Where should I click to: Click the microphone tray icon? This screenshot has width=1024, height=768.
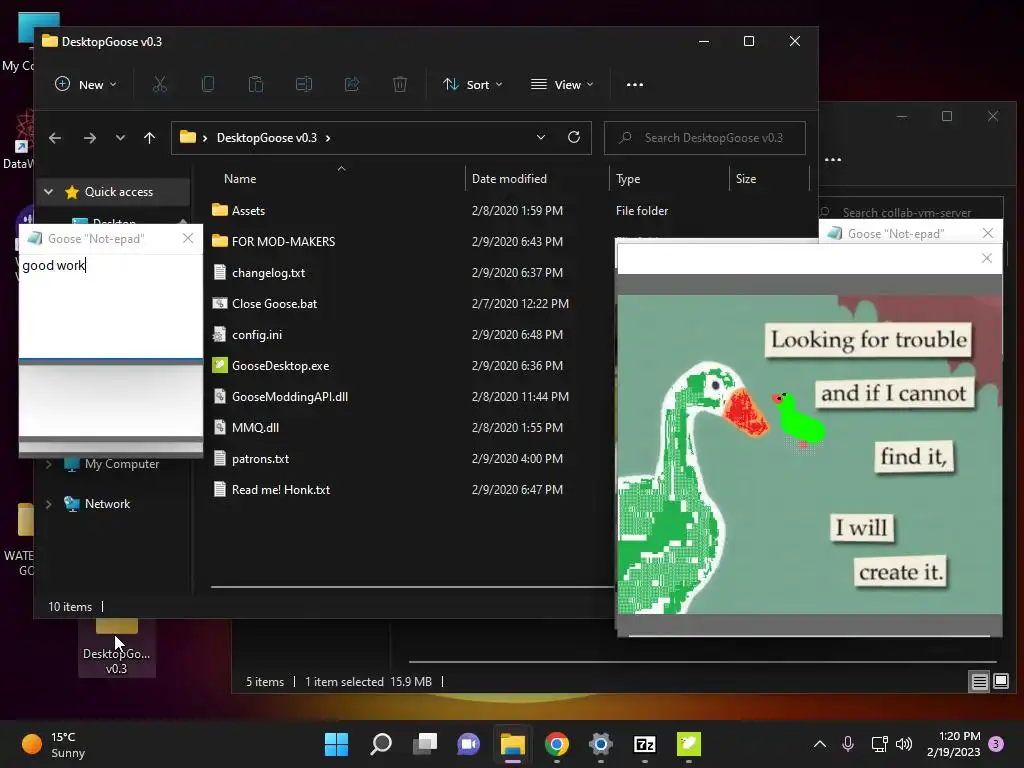click(848, 744)
